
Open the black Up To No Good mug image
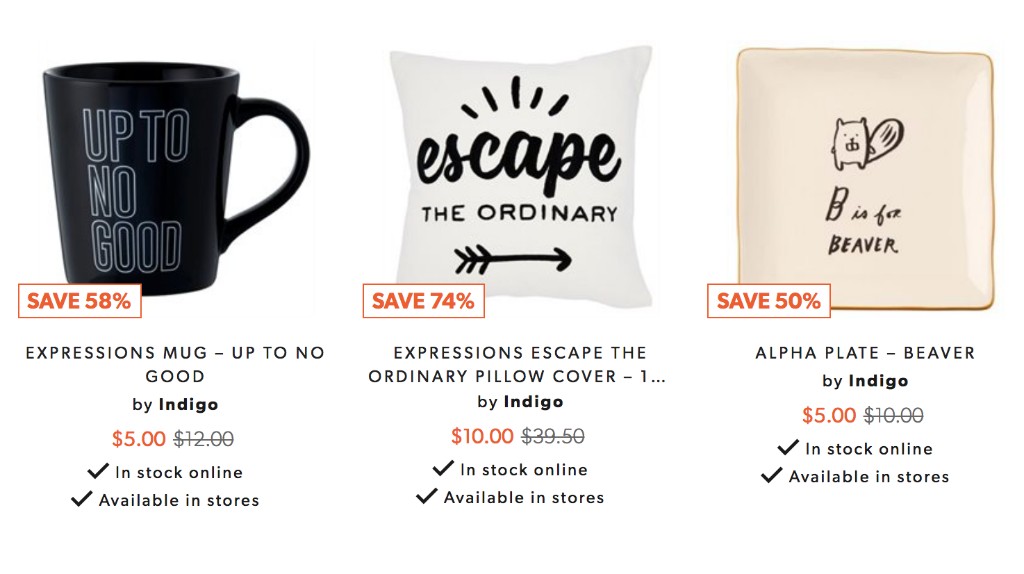(175, 178)
